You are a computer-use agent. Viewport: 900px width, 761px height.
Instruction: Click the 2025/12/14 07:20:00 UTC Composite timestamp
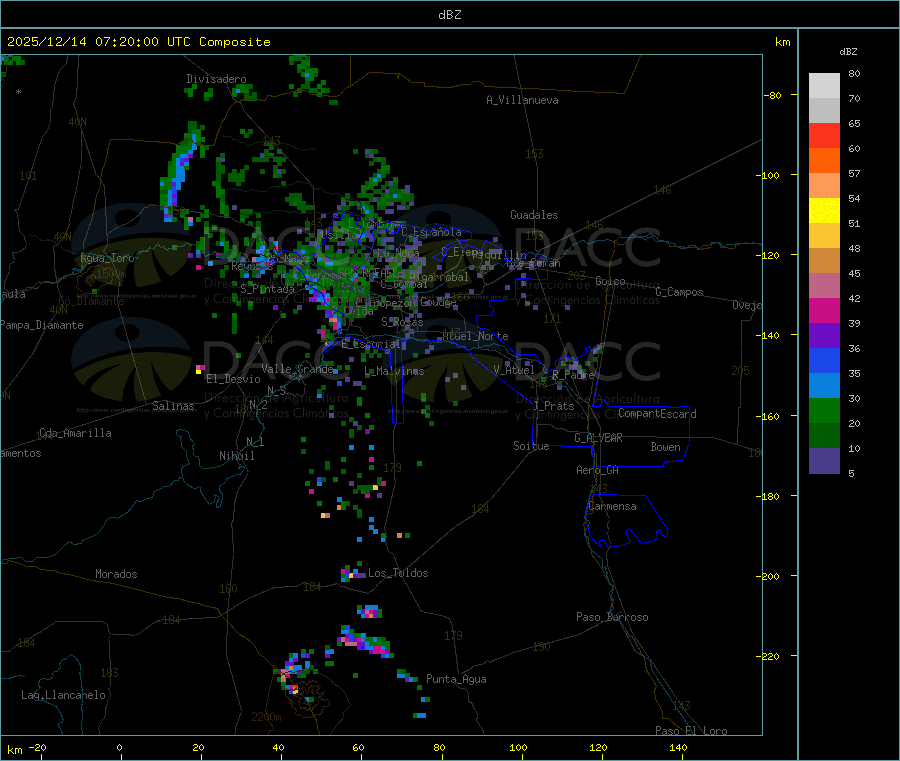138,42
